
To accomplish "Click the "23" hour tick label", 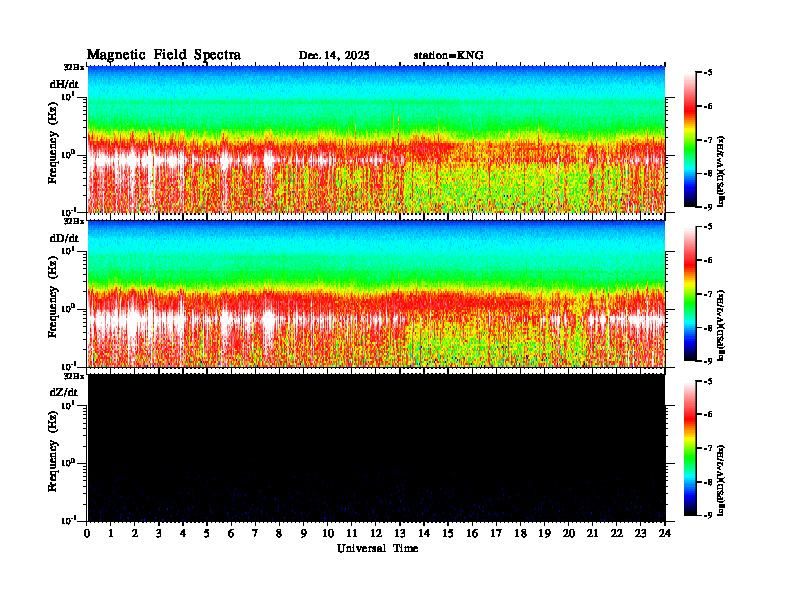I will [x=640, y=533].
